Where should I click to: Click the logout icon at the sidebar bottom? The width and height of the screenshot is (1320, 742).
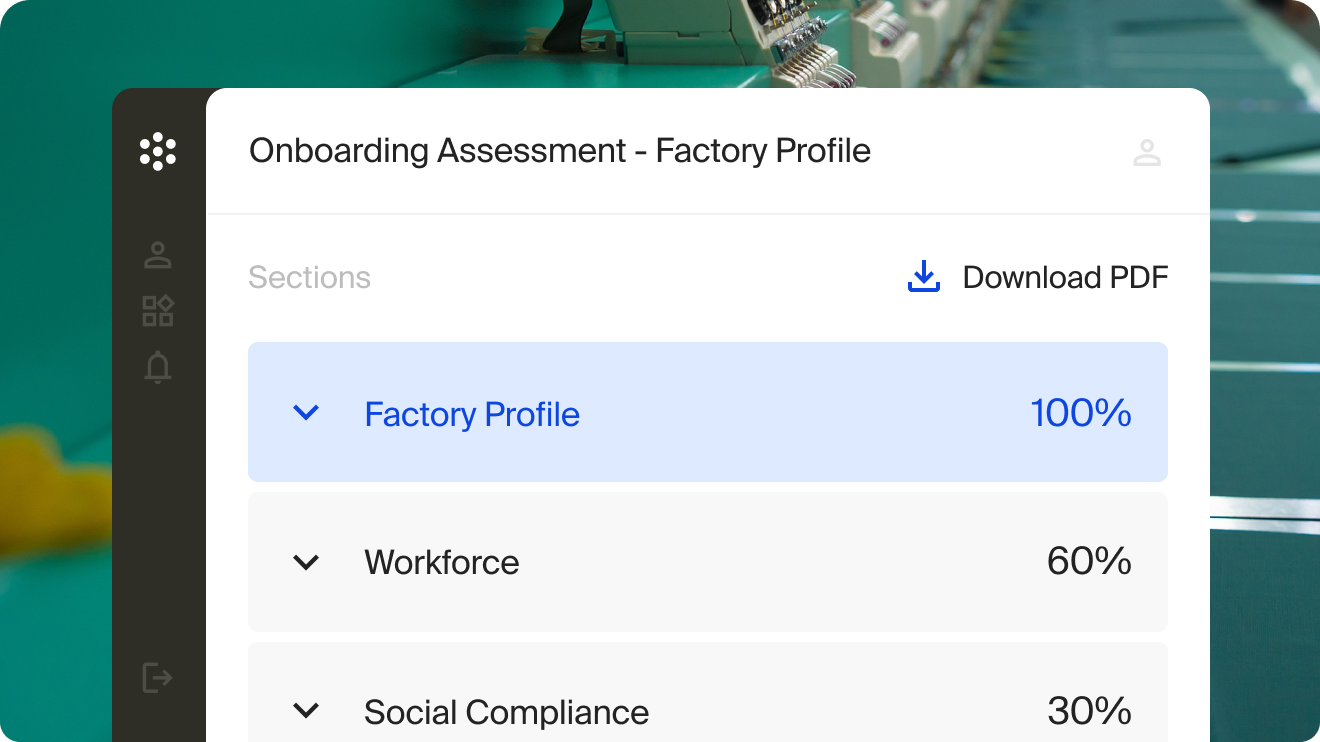coord(158,678)
